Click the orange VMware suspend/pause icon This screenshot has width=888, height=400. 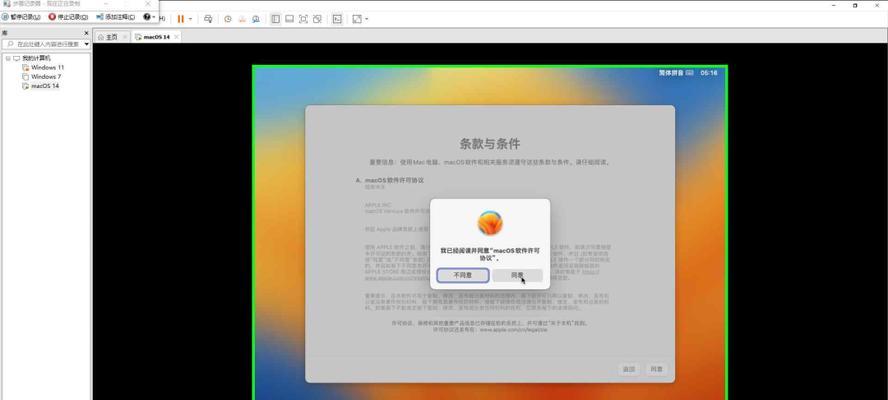(x=181, y=19)
